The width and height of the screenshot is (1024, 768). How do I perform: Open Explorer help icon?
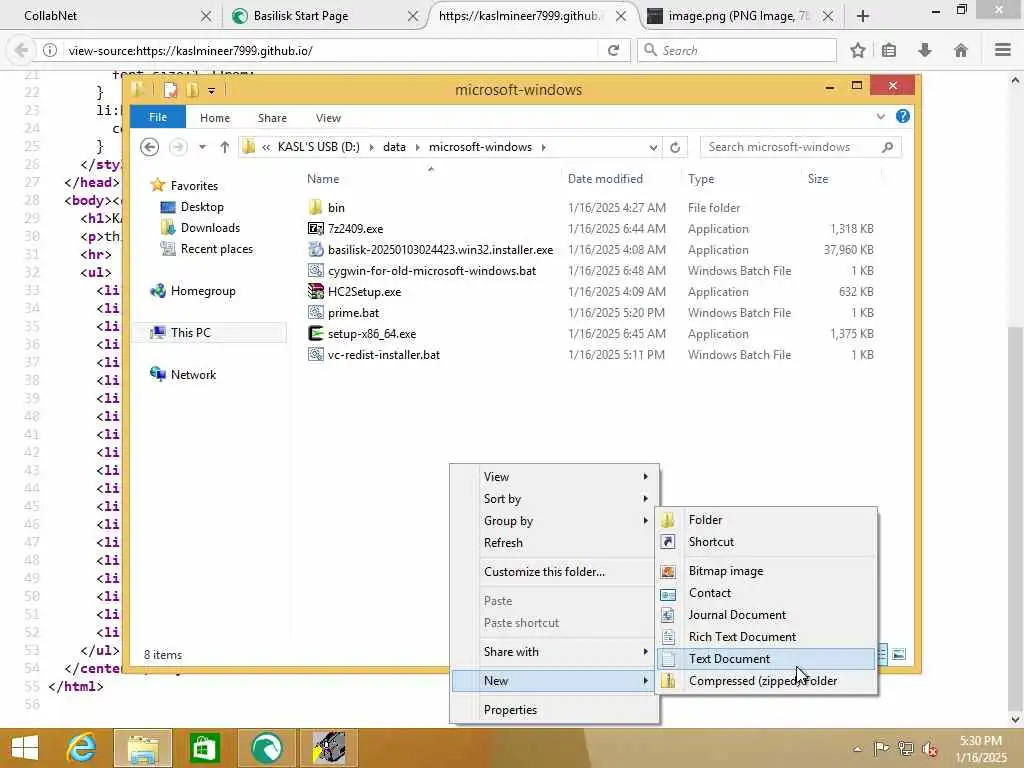pos(903,116)
